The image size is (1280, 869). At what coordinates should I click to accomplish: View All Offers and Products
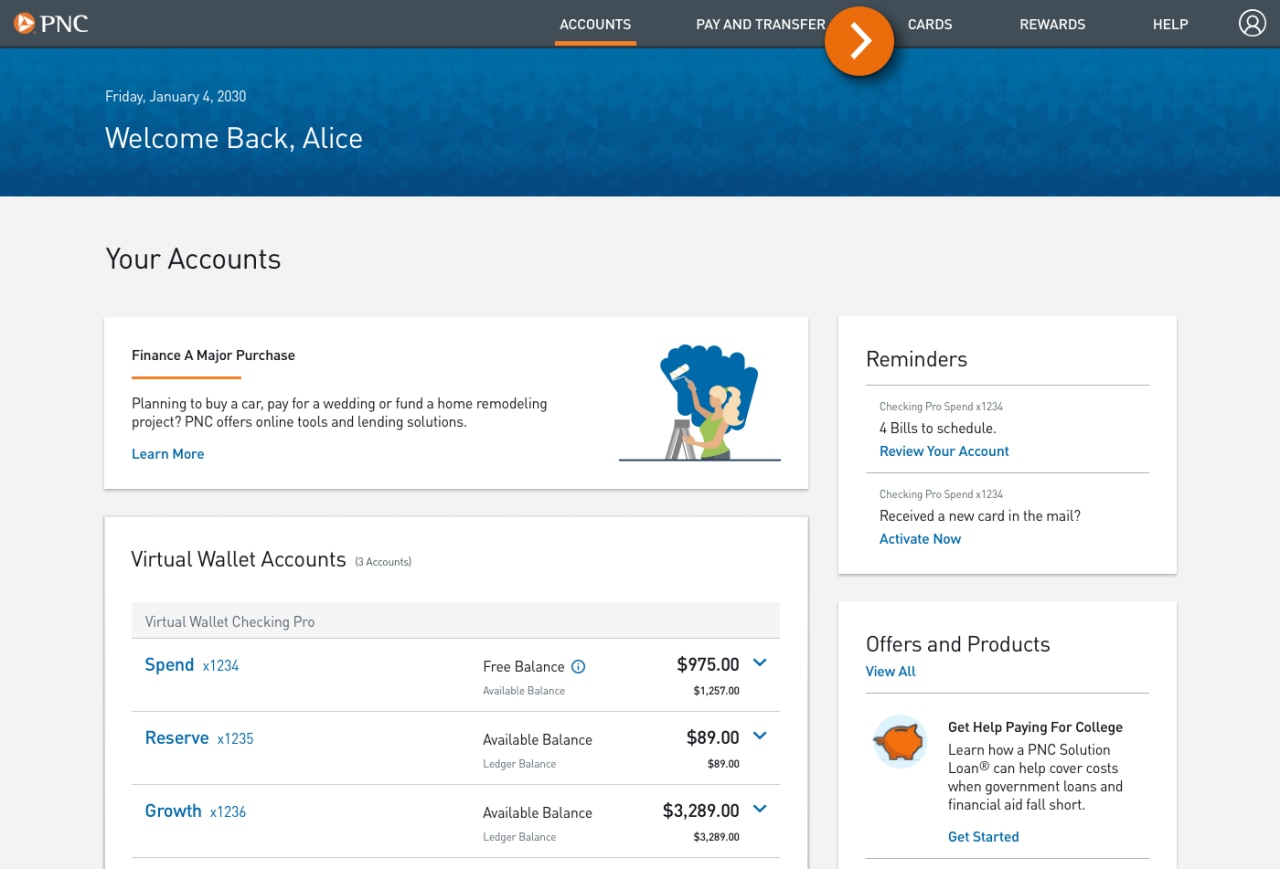(890, 671)
